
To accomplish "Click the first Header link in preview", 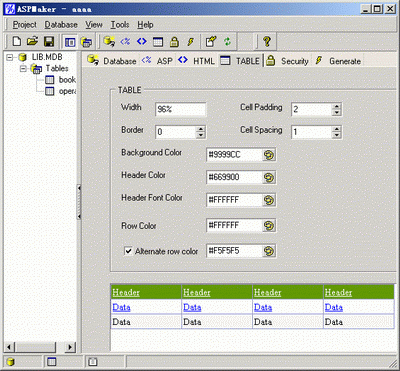I will (x=126, y=292).
